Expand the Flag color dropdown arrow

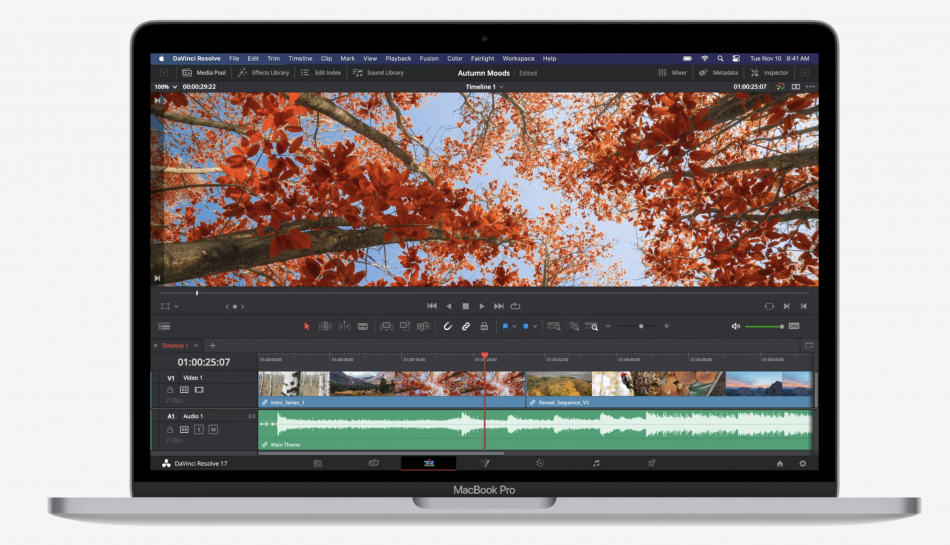point(514,326)
